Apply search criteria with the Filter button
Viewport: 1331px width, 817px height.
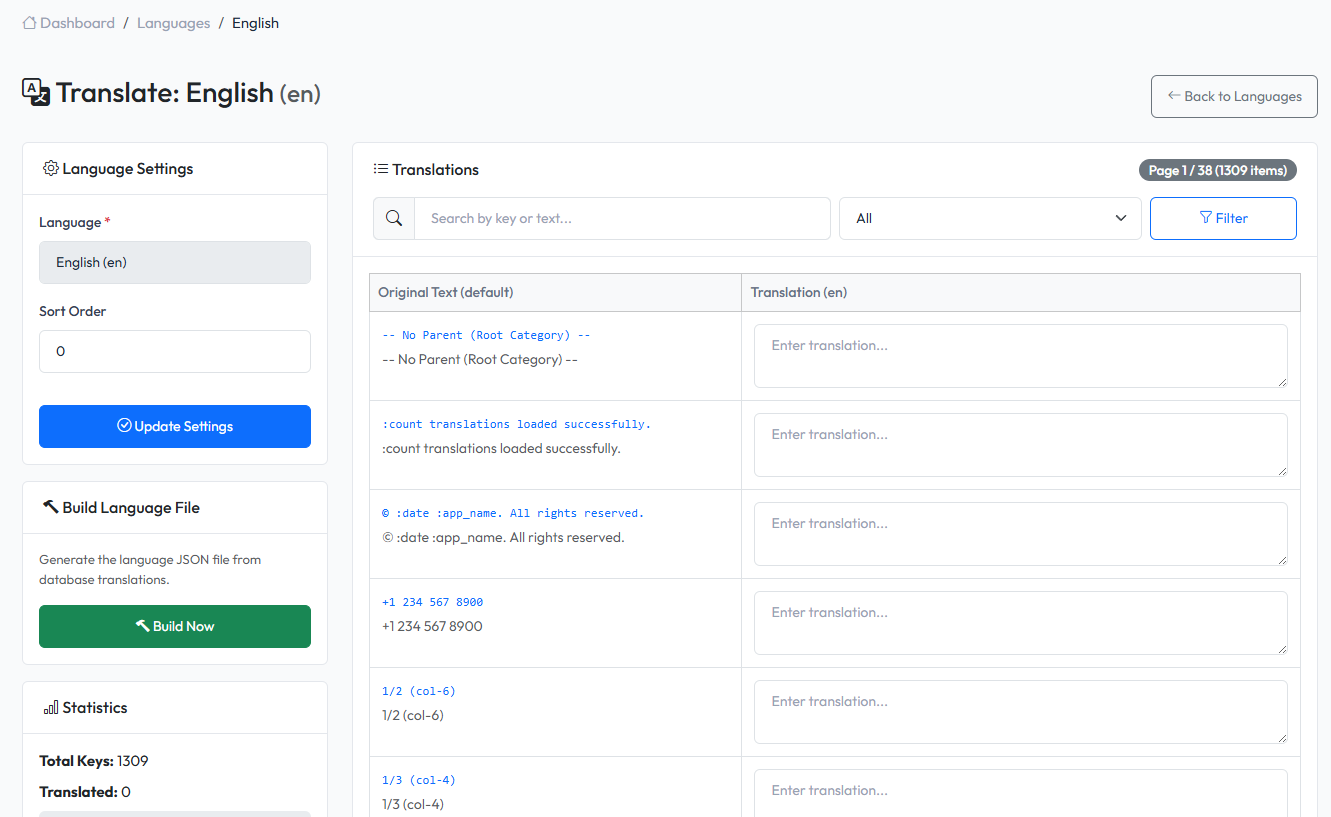(x=1223, y=218)
